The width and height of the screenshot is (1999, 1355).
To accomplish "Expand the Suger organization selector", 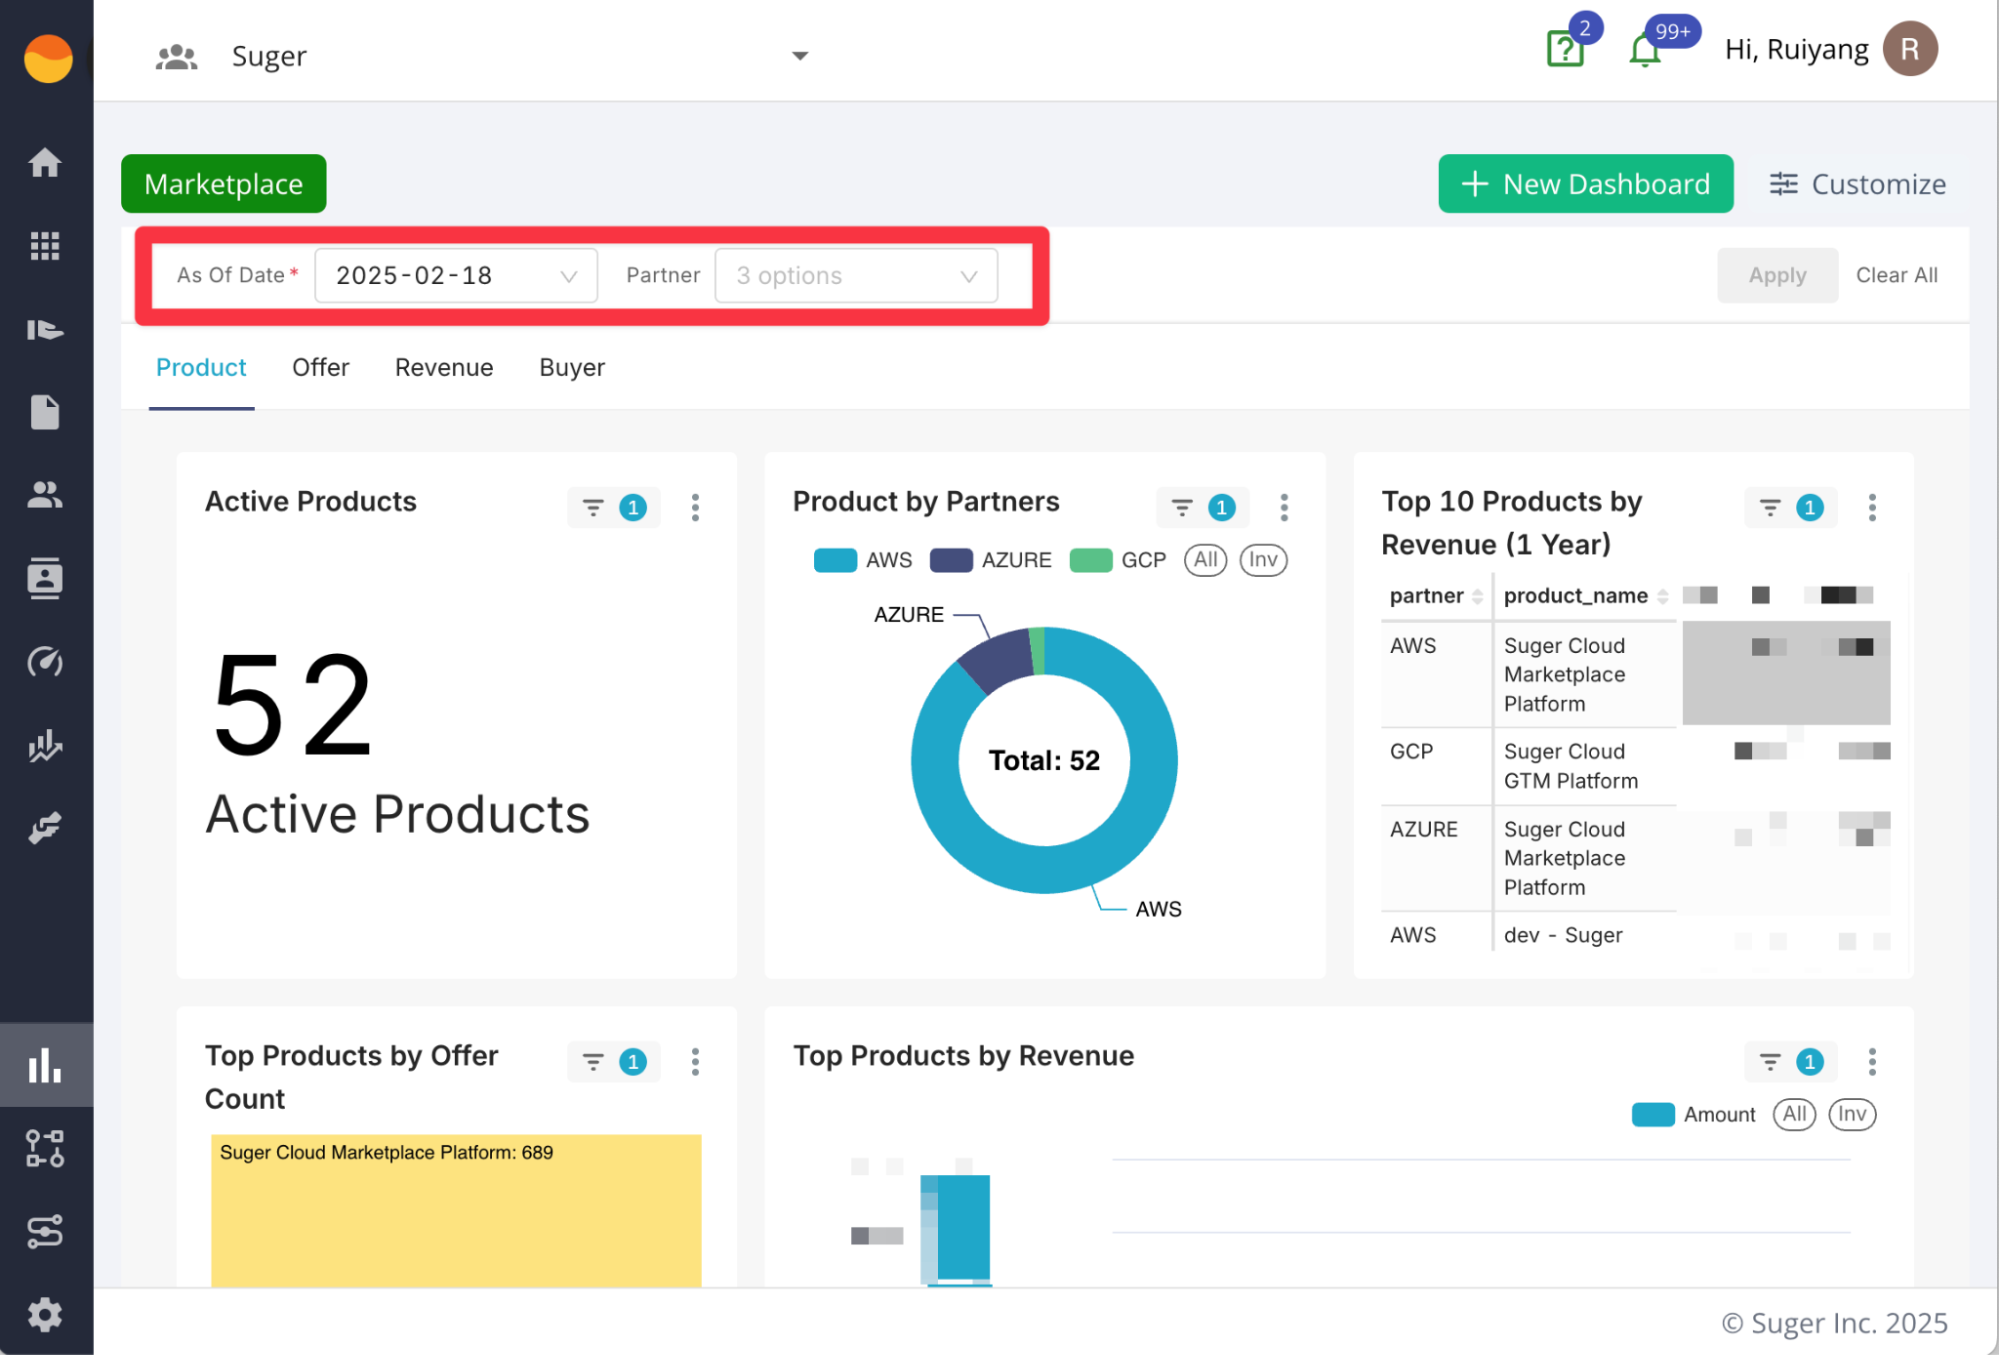I will (799, 56).
